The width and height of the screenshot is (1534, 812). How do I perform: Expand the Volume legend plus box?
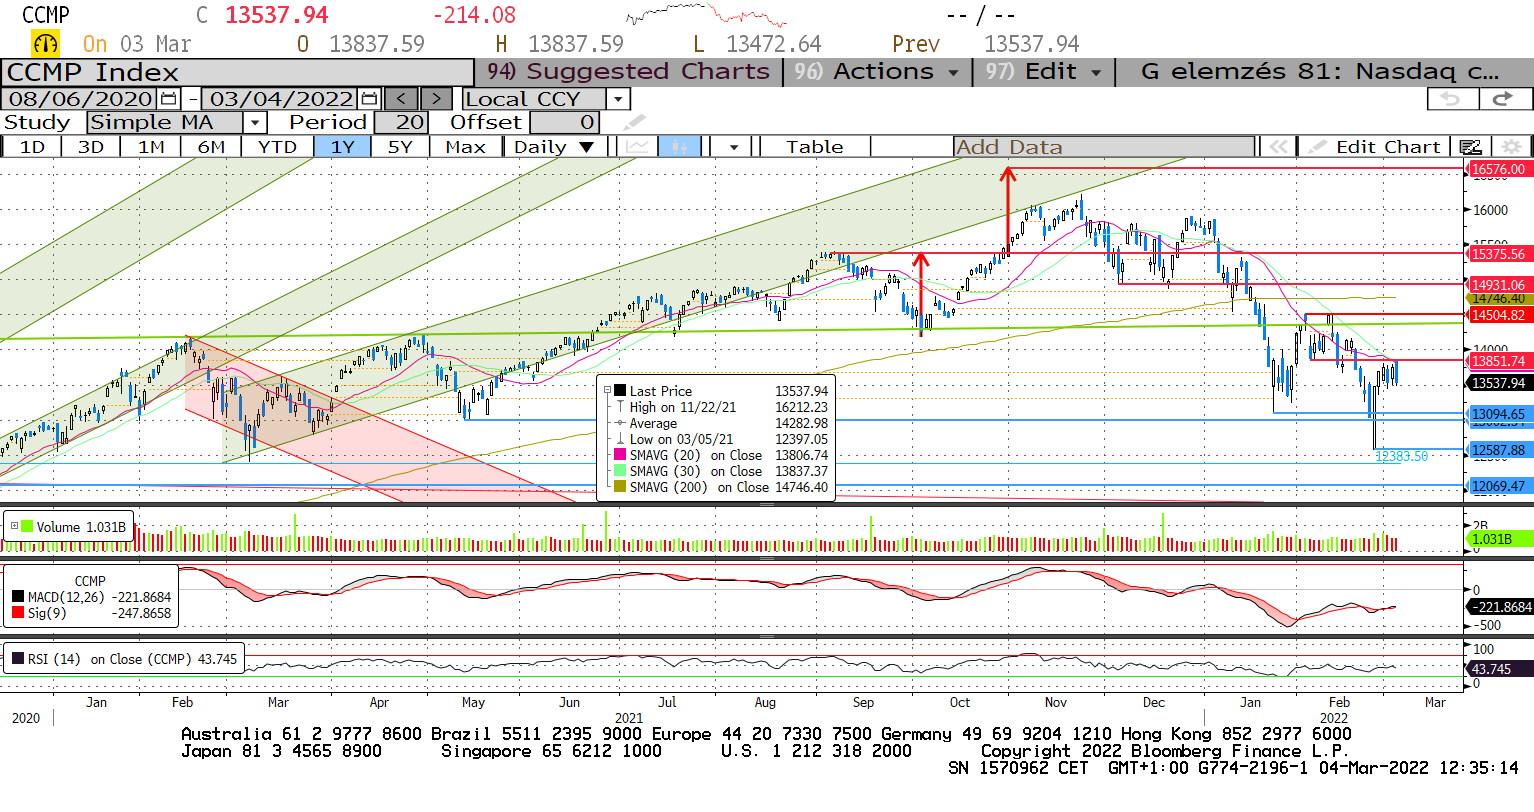(x=14, y=527)
